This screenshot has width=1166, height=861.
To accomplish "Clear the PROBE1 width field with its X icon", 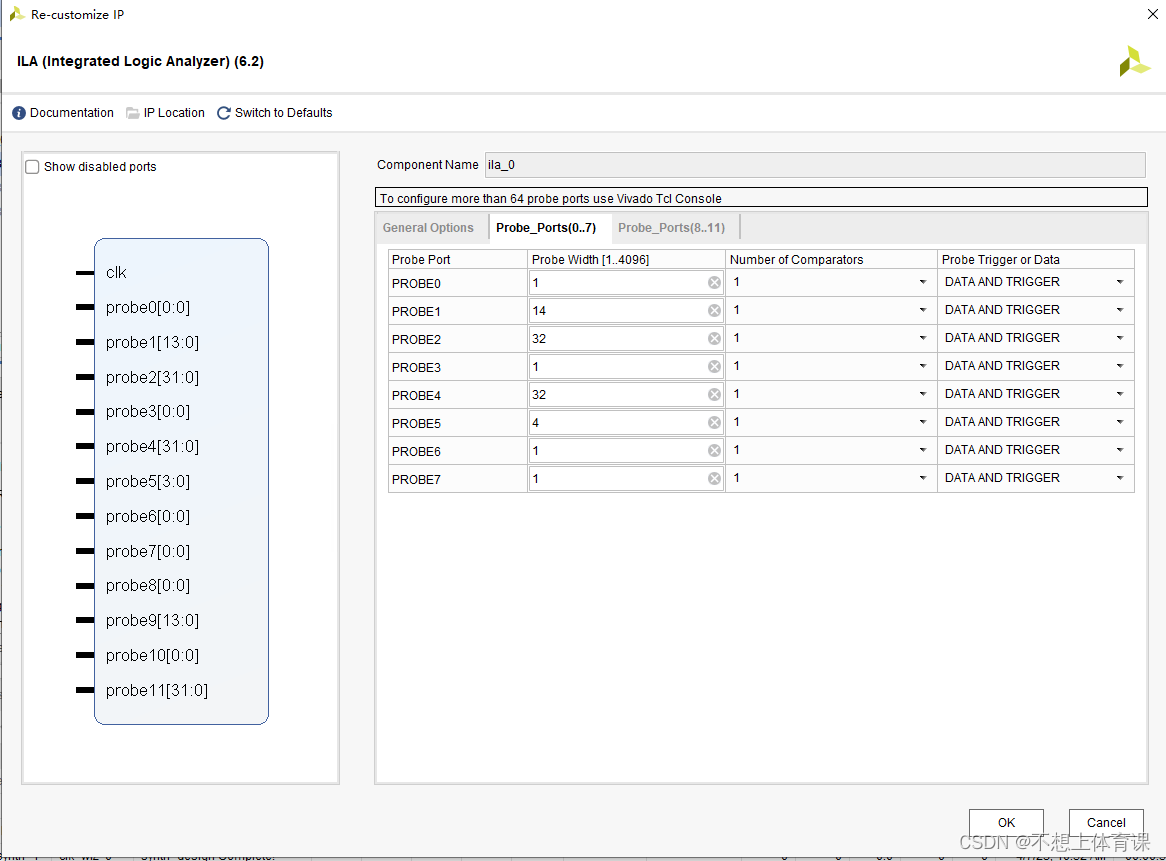I will pos(714,311).
